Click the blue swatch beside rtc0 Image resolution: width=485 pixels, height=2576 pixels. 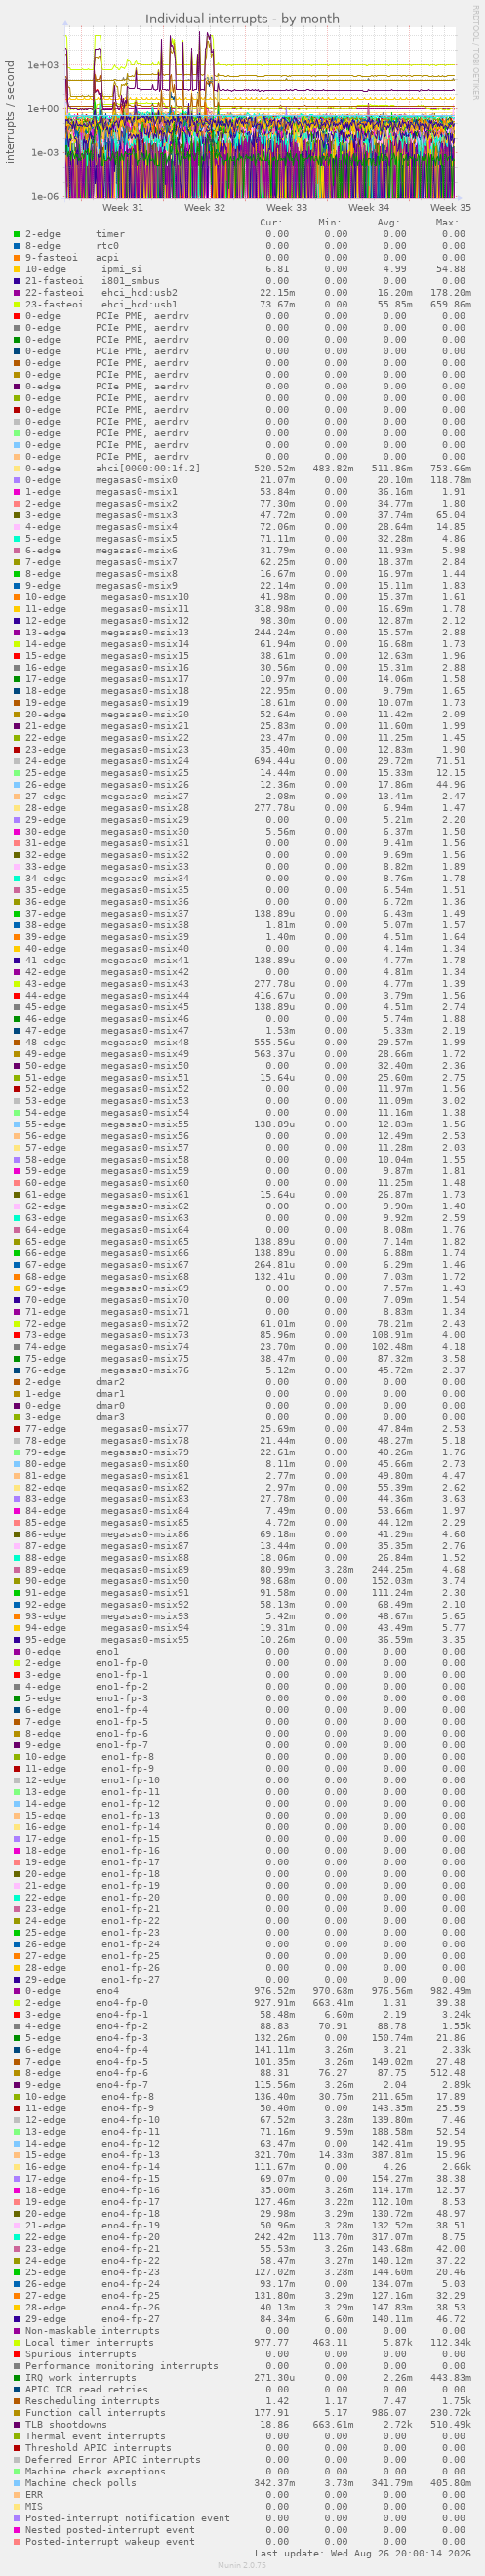pos(17,246)
